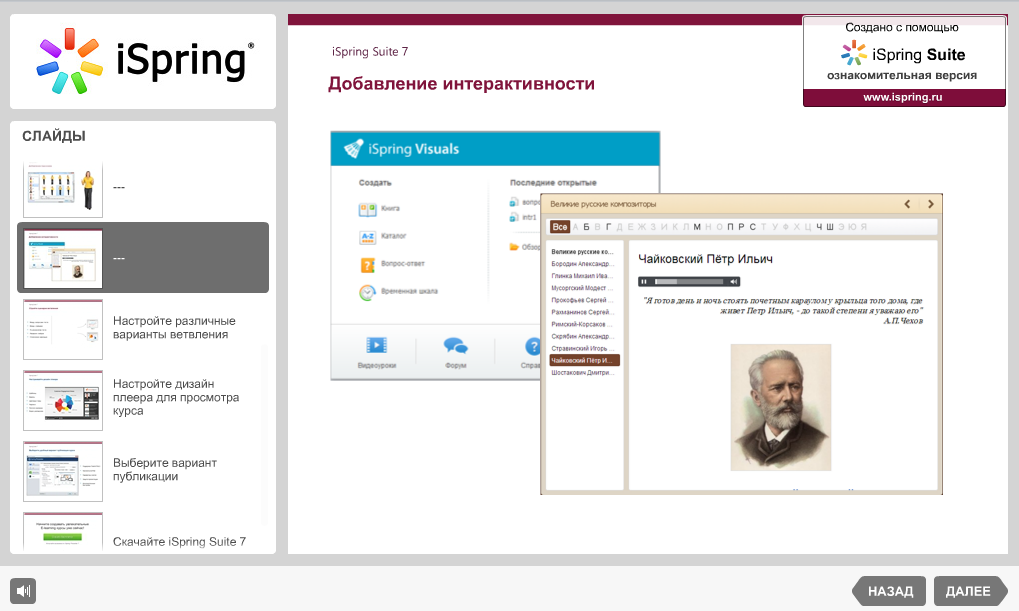The image size is (1019, 611).
Task: Select Рахманинов Сергей in the composer list
Action: pyautogui.click(x=583, y=313)
